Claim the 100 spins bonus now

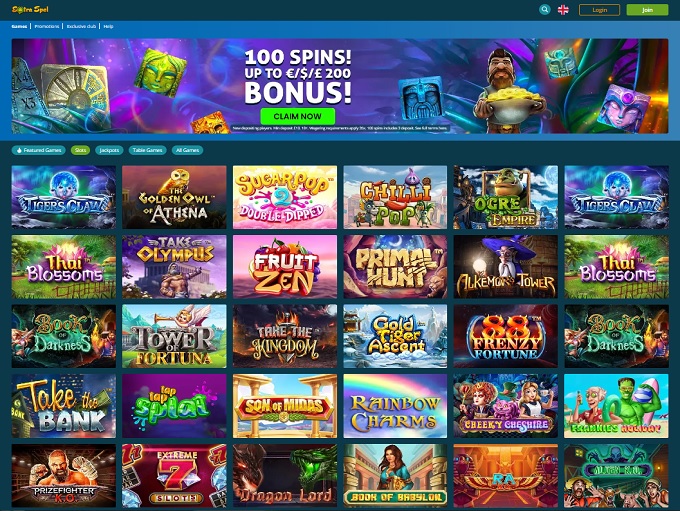298,116
